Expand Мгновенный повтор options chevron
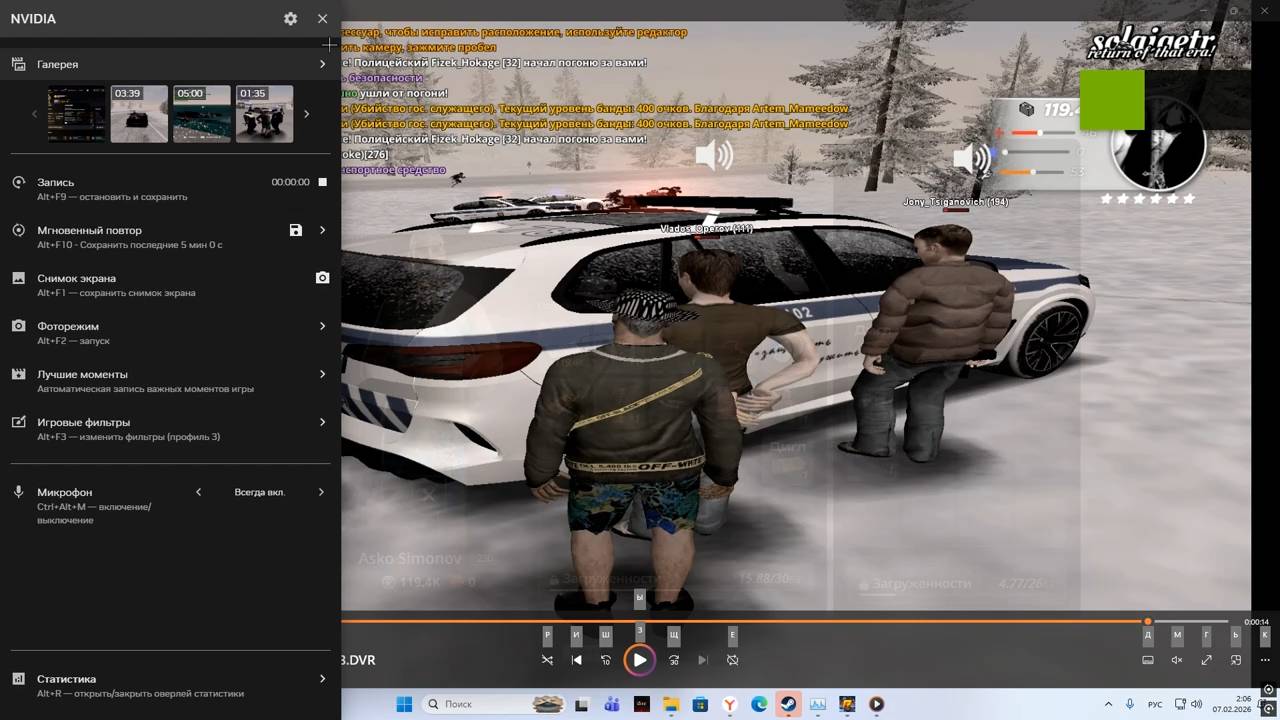Screen dimensions: 1280x720 (x=322, y=230)
